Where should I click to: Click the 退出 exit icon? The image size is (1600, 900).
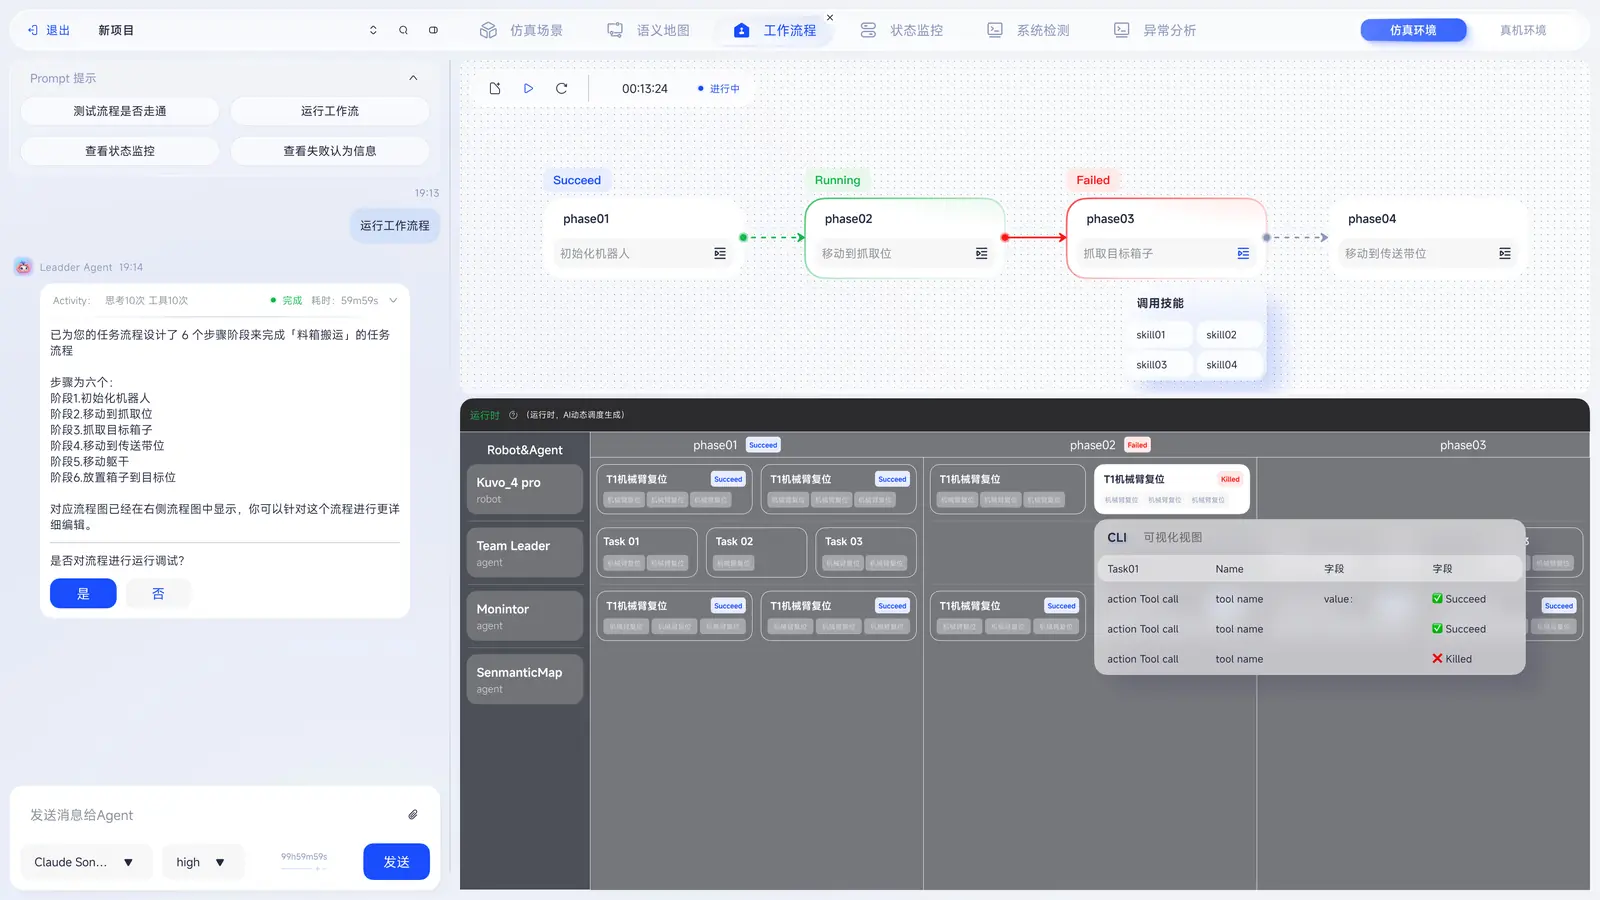pos(32,30)
